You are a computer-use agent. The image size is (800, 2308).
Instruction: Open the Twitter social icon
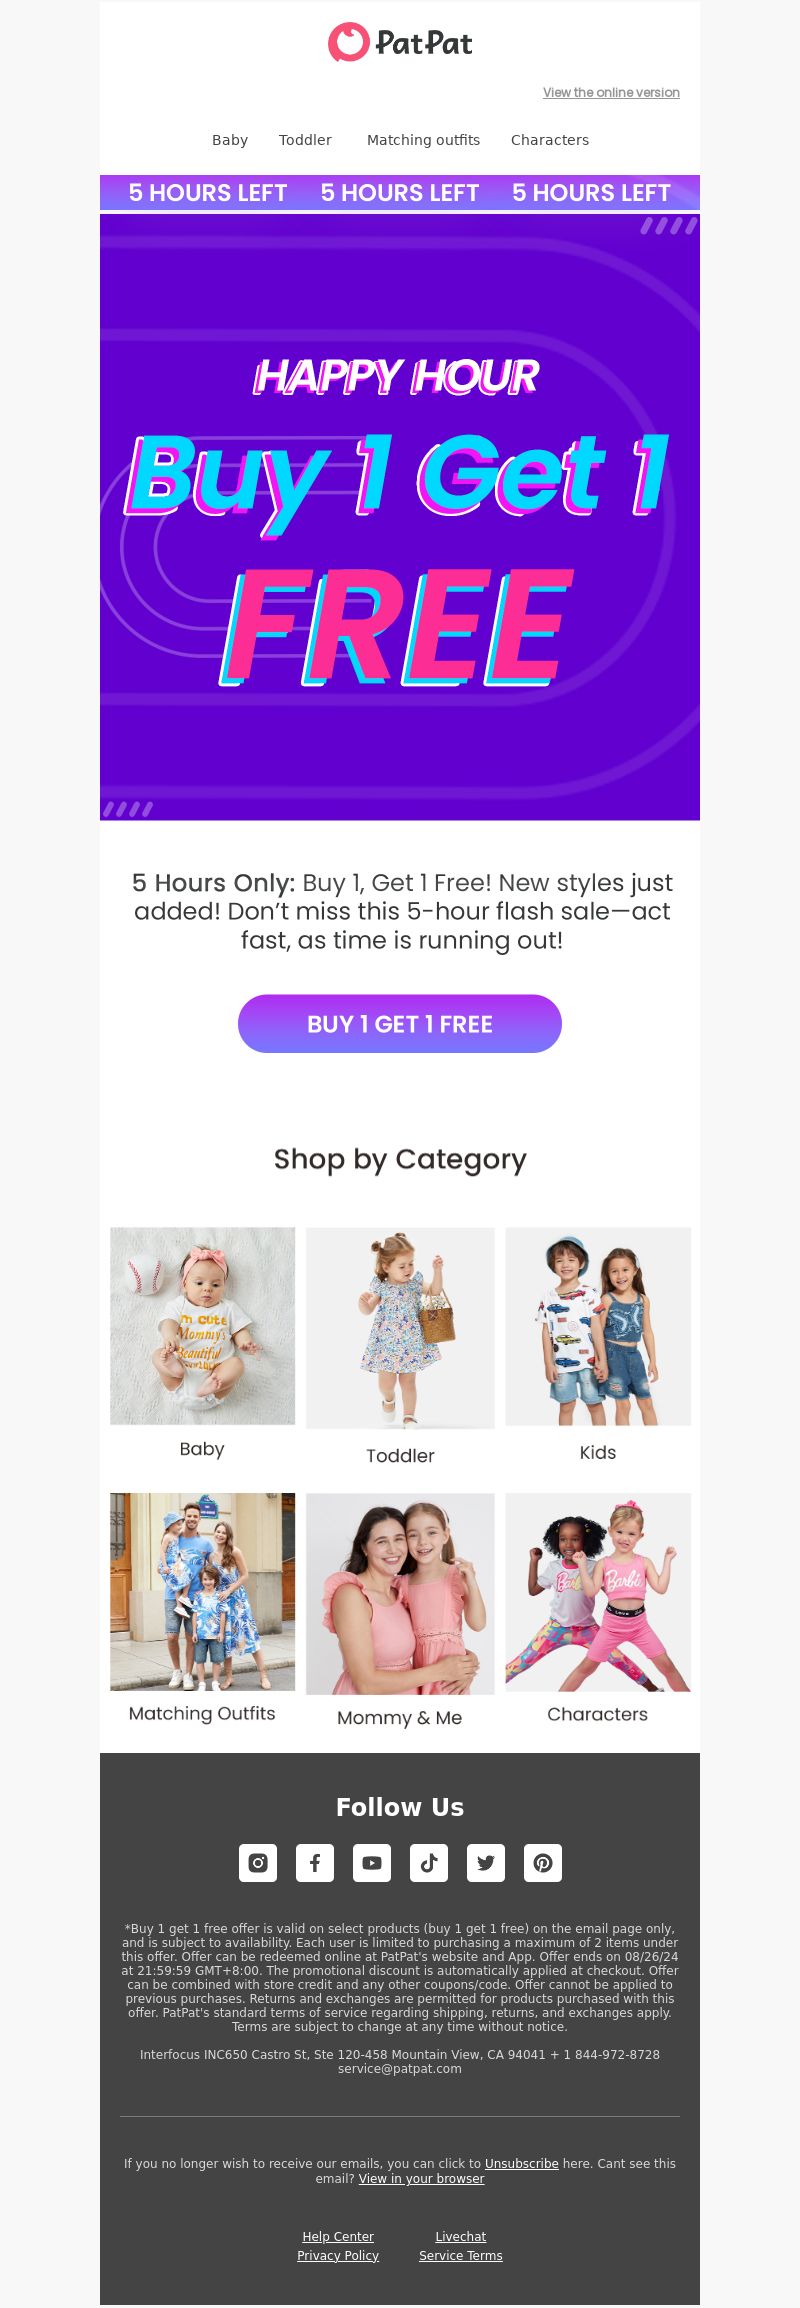coord(486,1862)
